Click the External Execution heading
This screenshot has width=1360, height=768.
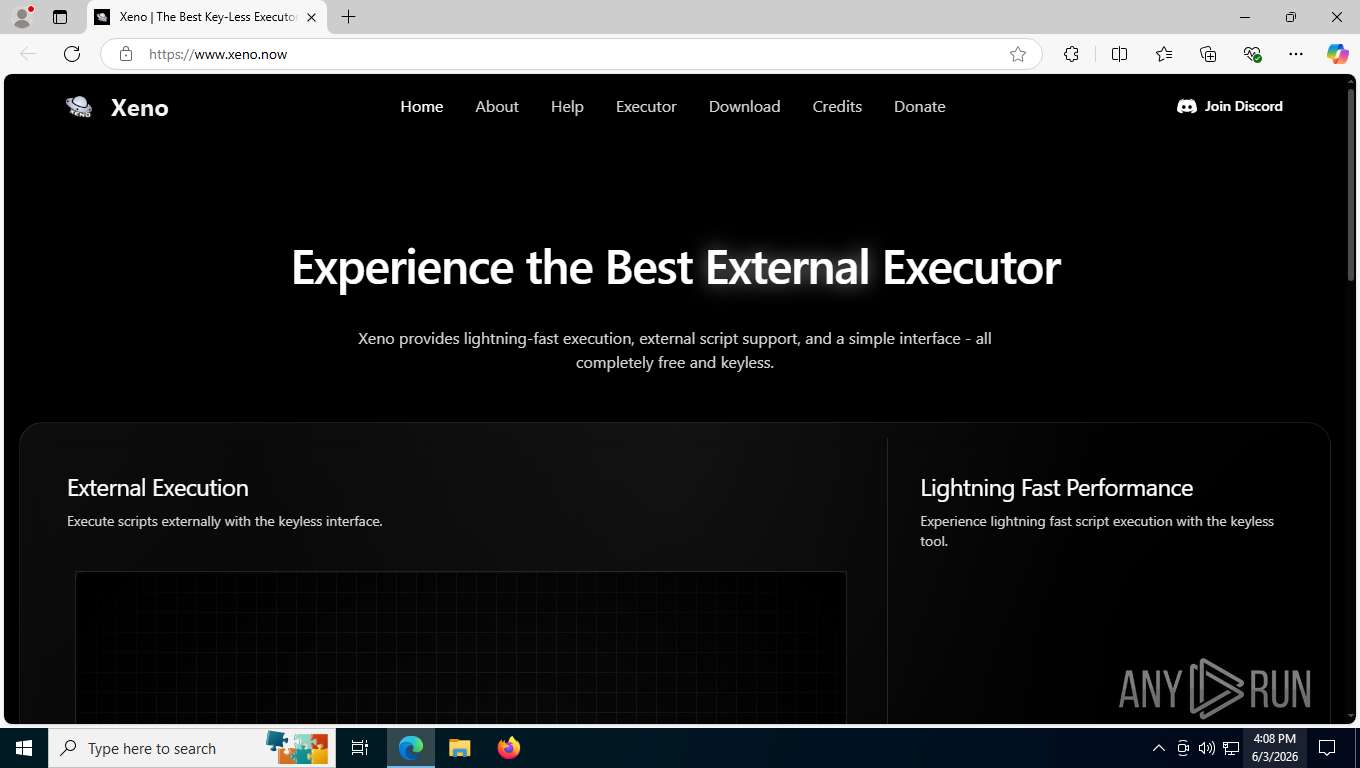click(158, 488)
